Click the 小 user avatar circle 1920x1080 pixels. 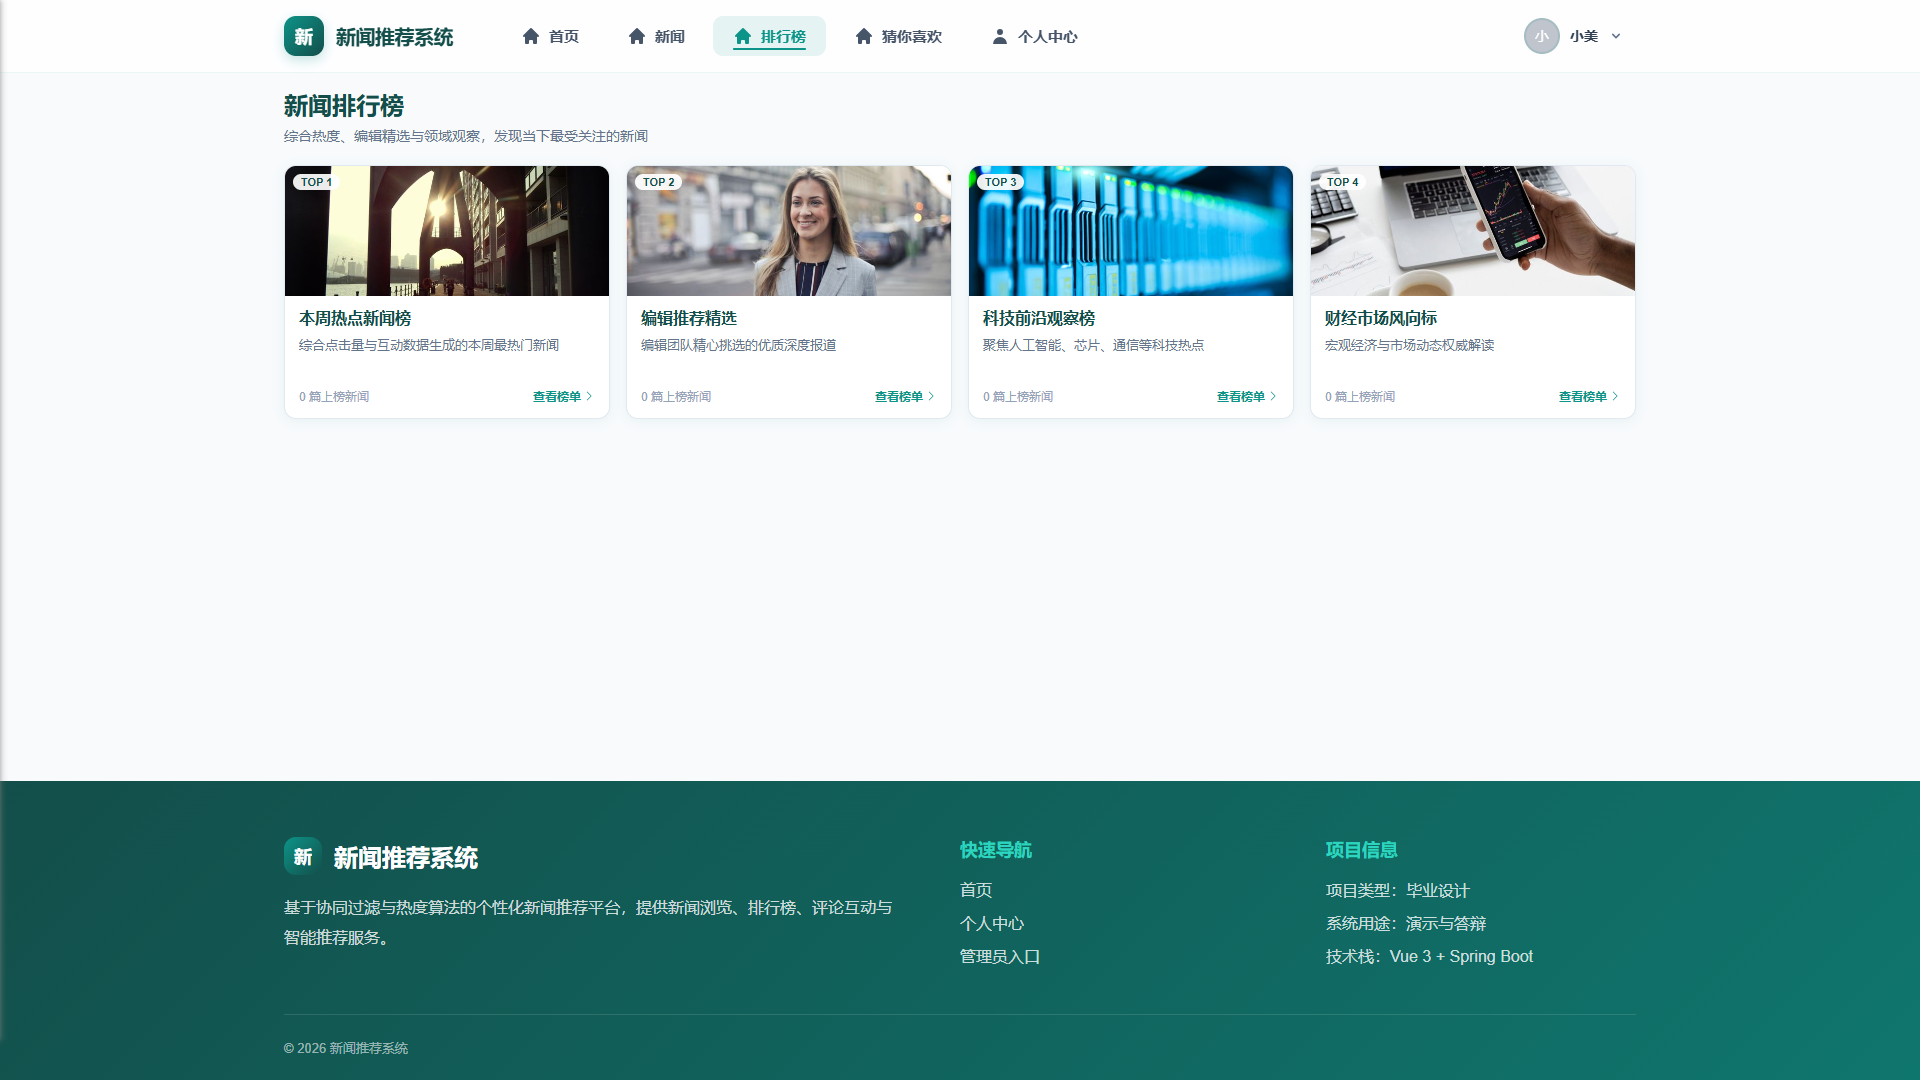1541,36
